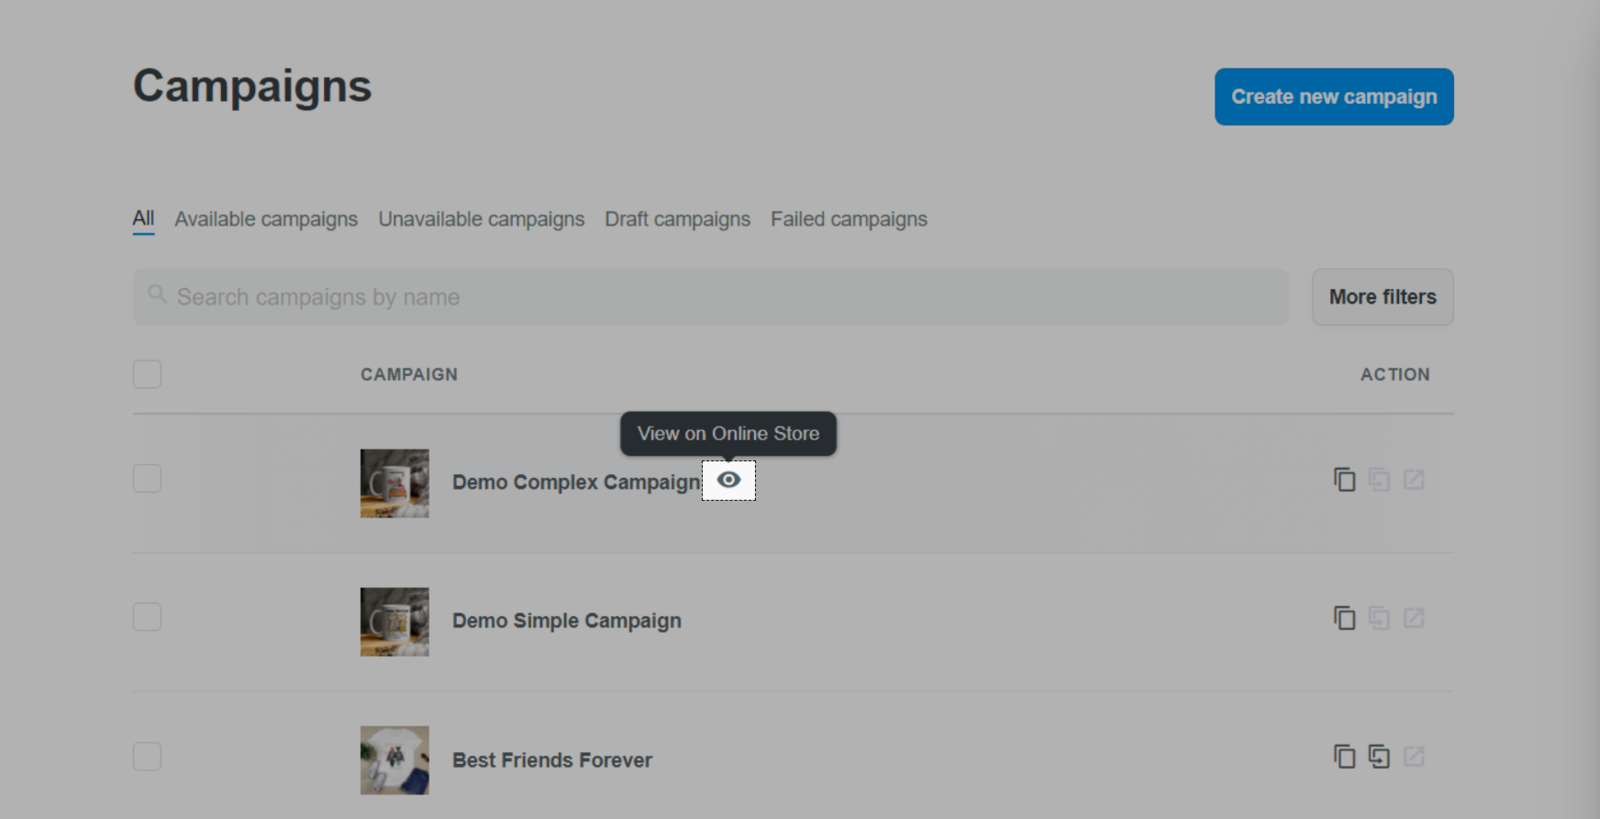Screen dimensions: 1600x819
Task: Show Failed campaigns tab
Action: tap(849, 219)
